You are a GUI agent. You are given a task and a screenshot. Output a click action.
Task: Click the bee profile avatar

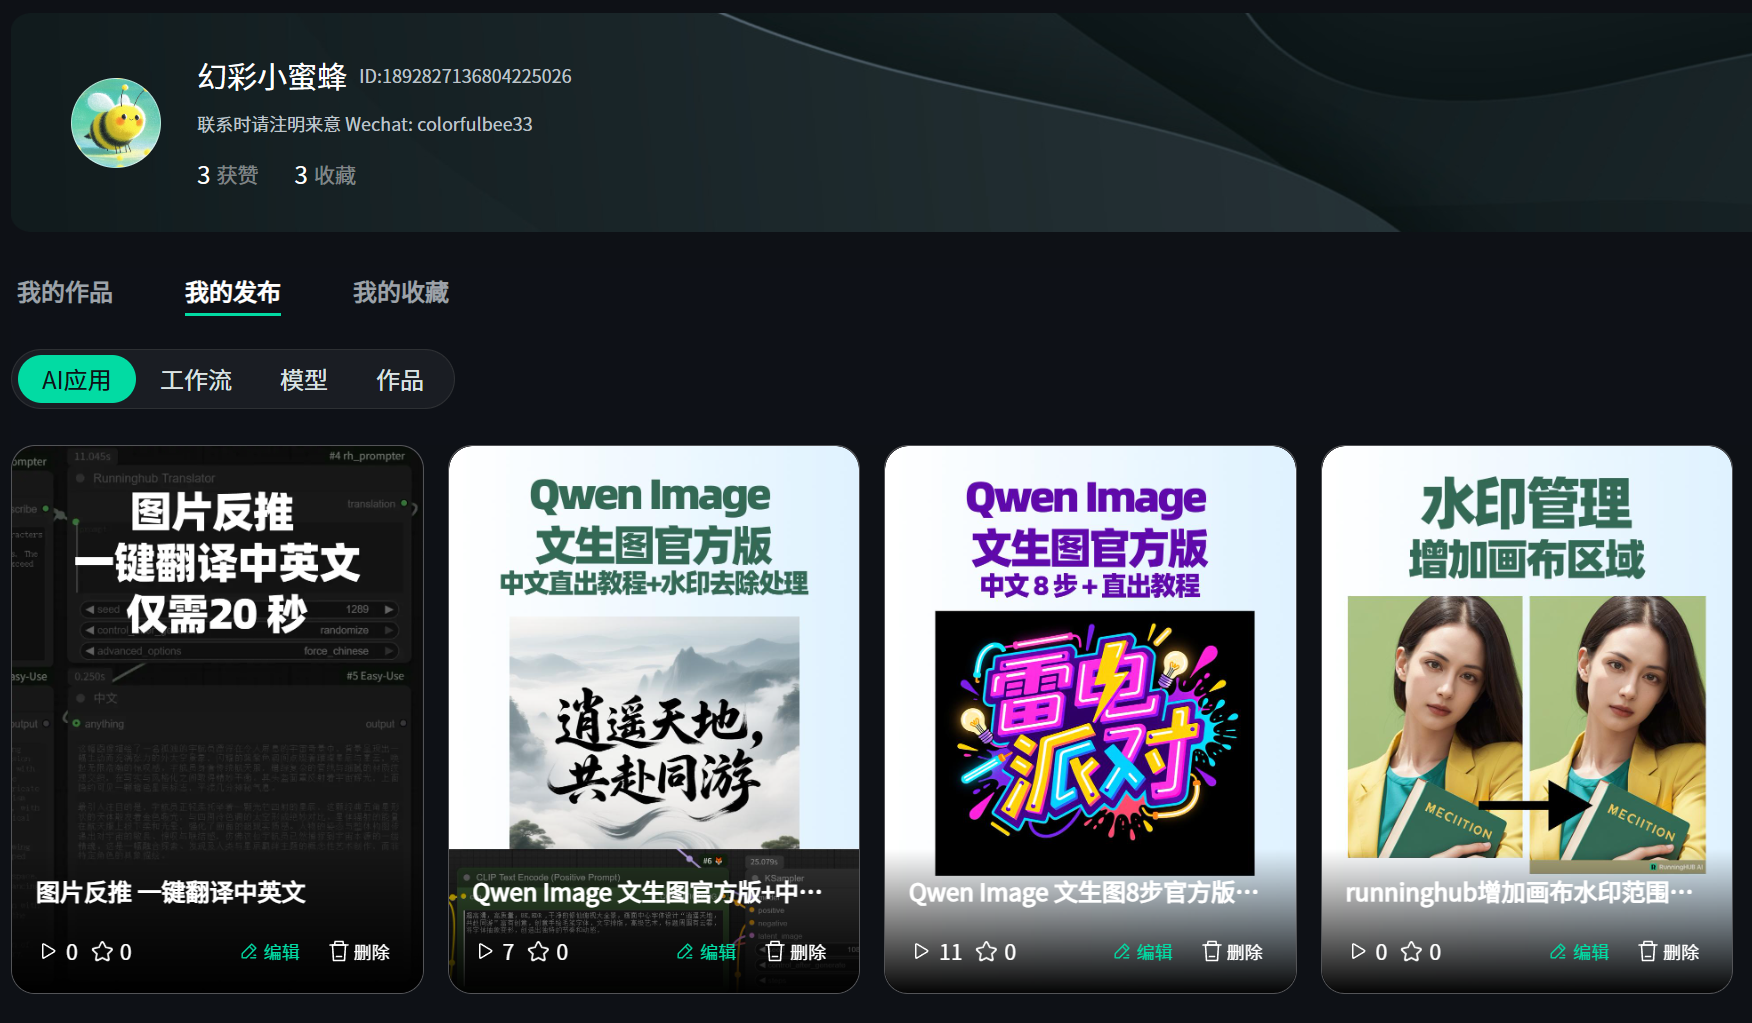point(116,123)
